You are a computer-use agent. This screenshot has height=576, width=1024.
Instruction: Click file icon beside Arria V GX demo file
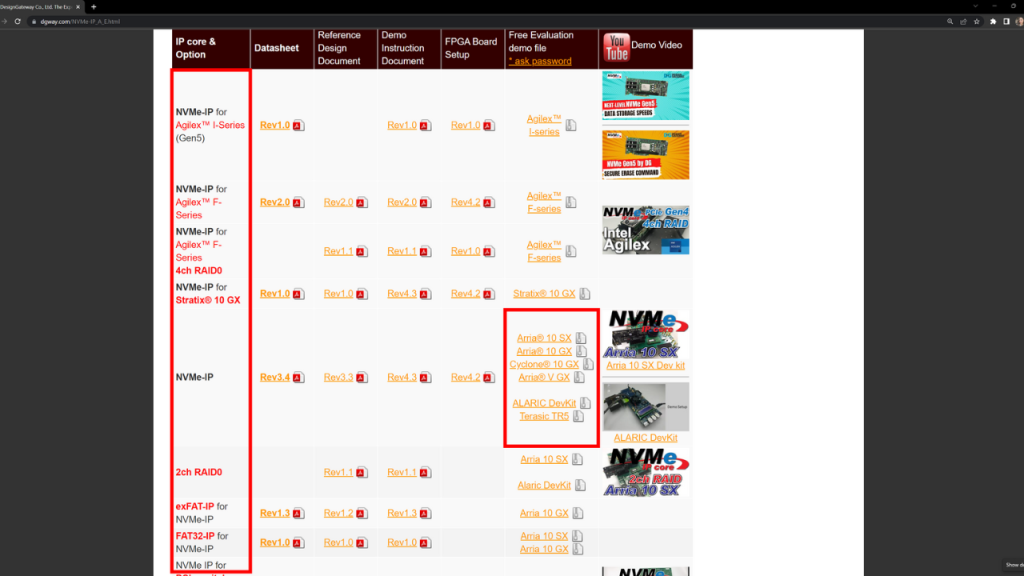(x=579, y=377)
